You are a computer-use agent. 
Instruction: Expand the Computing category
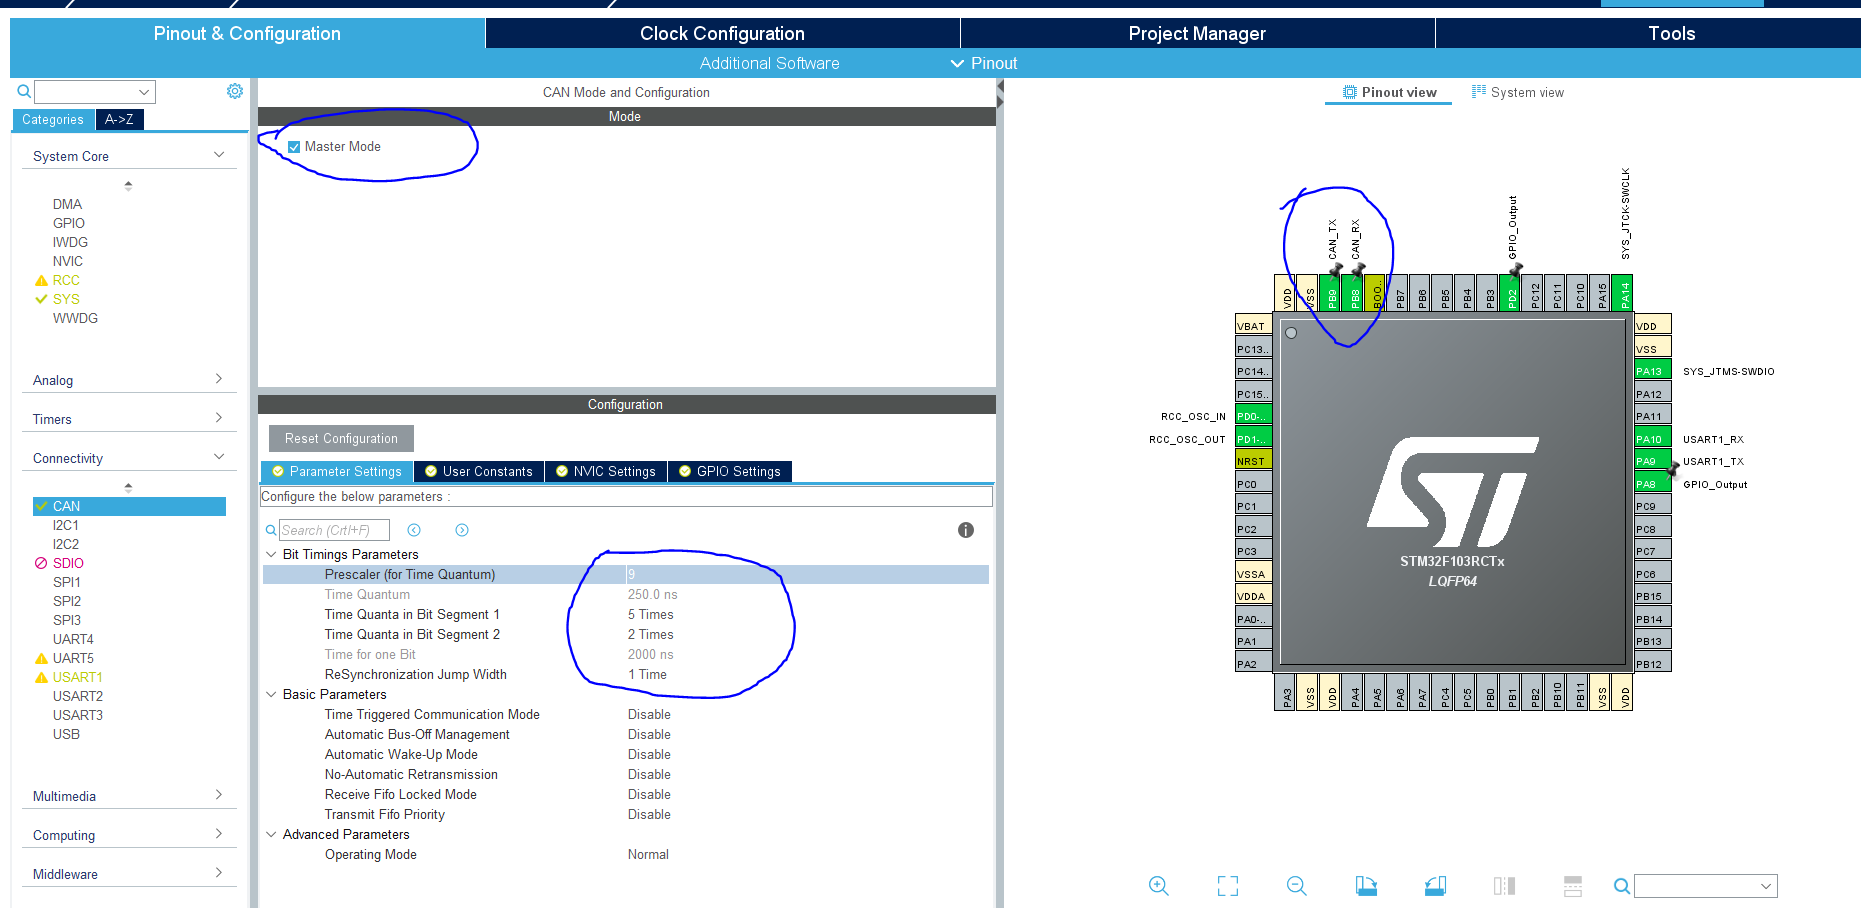219,834
